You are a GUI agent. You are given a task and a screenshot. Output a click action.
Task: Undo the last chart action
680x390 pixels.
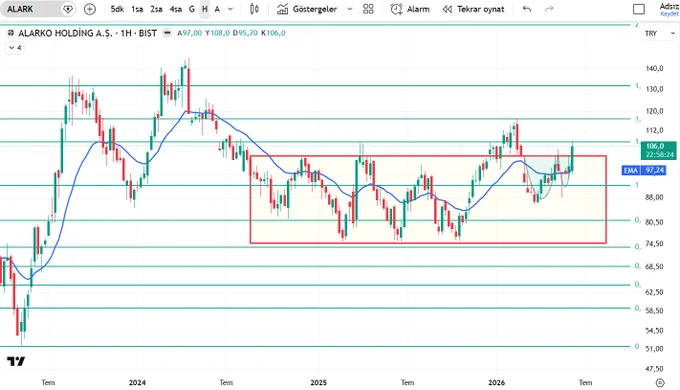527,9
